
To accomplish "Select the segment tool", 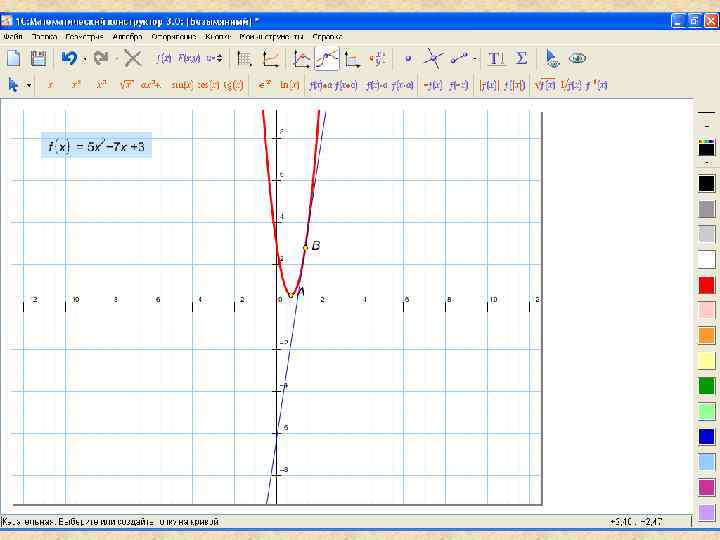I will point(459,58).
